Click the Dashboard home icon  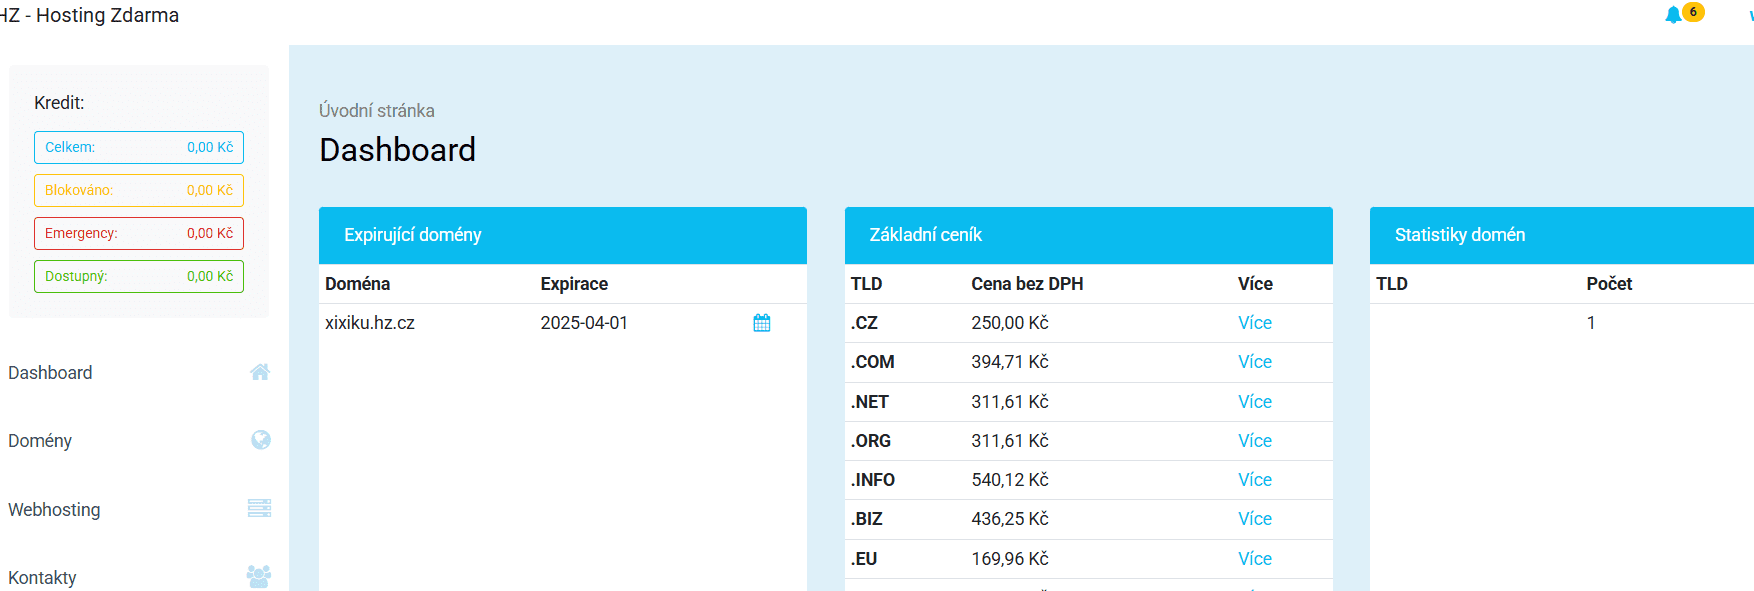click(260, 372)
